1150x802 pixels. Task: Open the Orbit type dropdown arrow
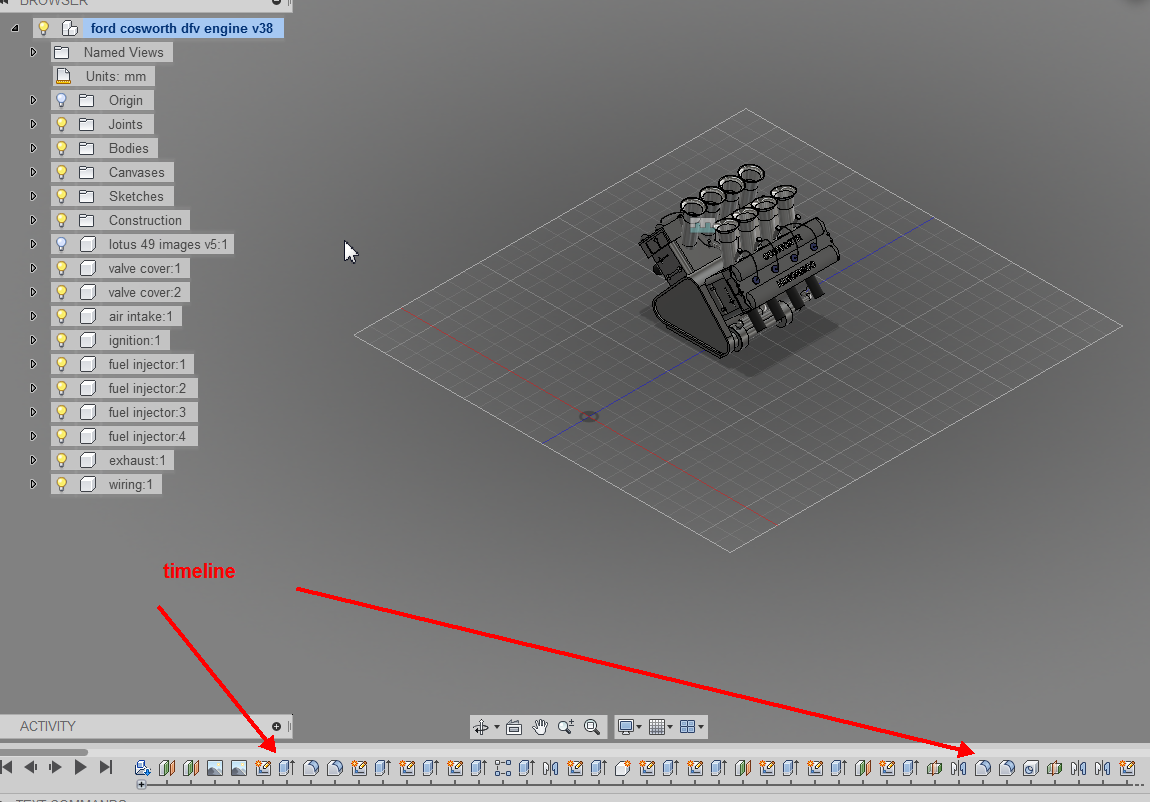pyautogui.click(x=497, y=727)
